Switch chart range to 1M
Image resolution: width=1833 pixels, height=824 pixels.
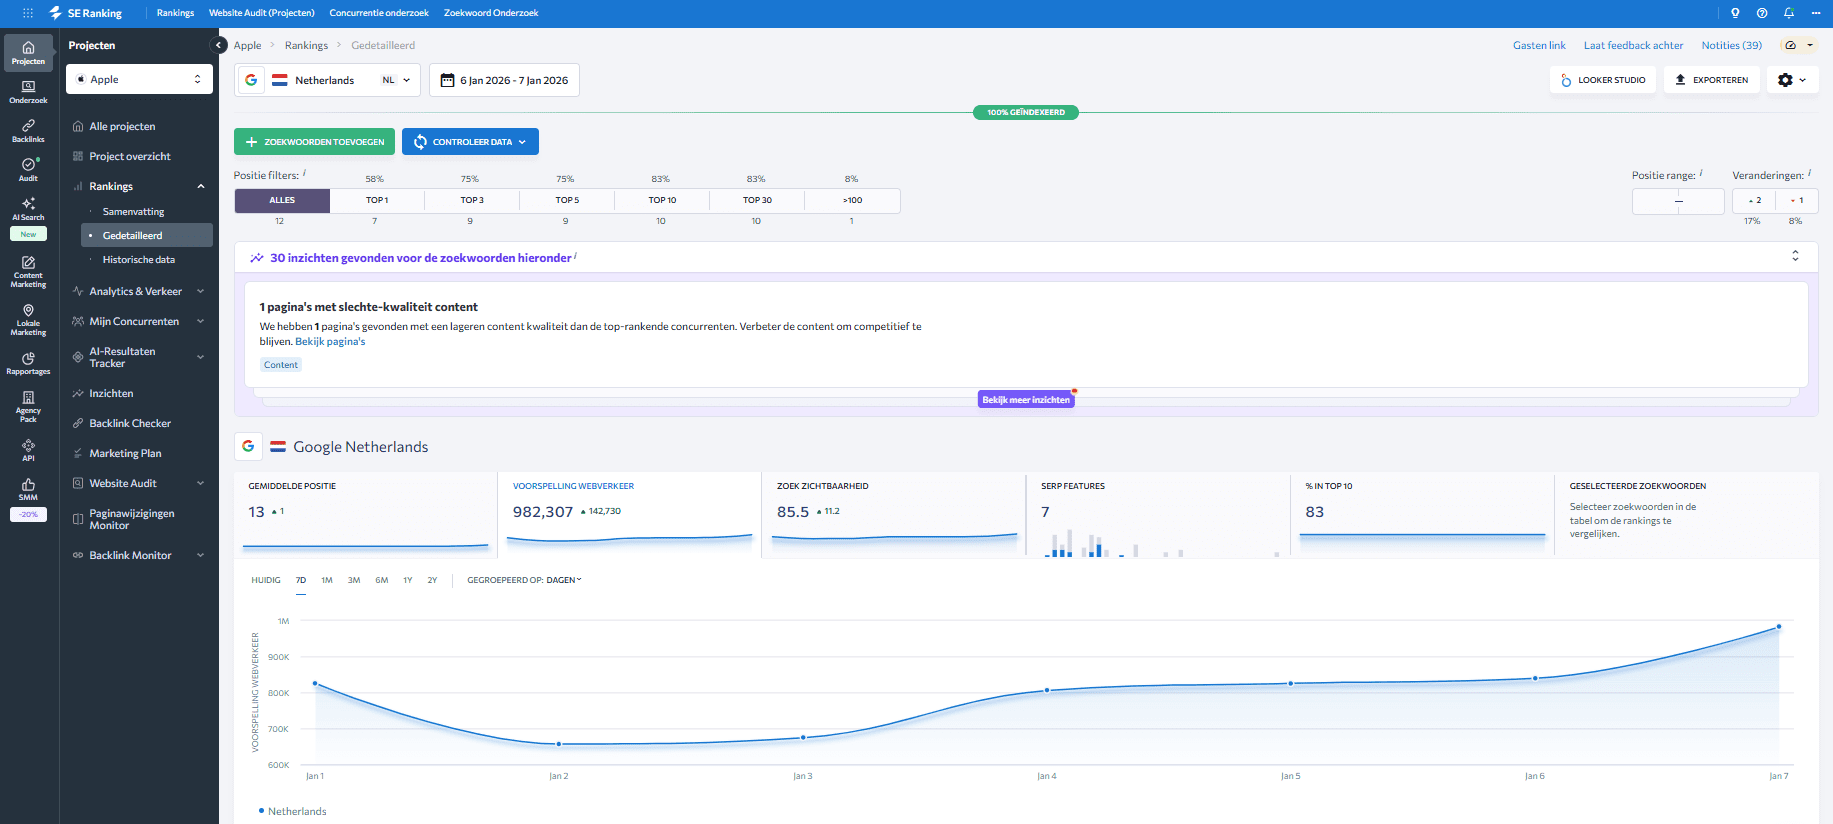point(327,580)
